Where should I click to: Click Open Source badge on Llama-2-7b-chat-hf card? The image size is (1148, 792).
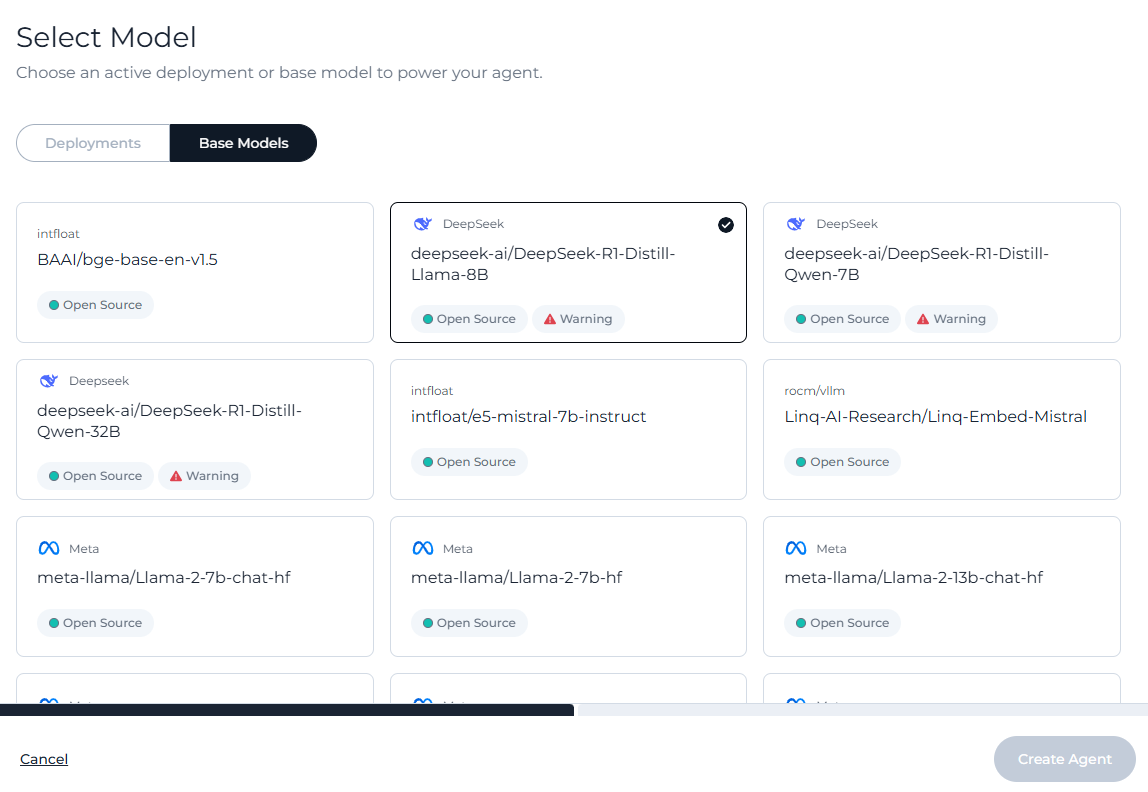95,623
